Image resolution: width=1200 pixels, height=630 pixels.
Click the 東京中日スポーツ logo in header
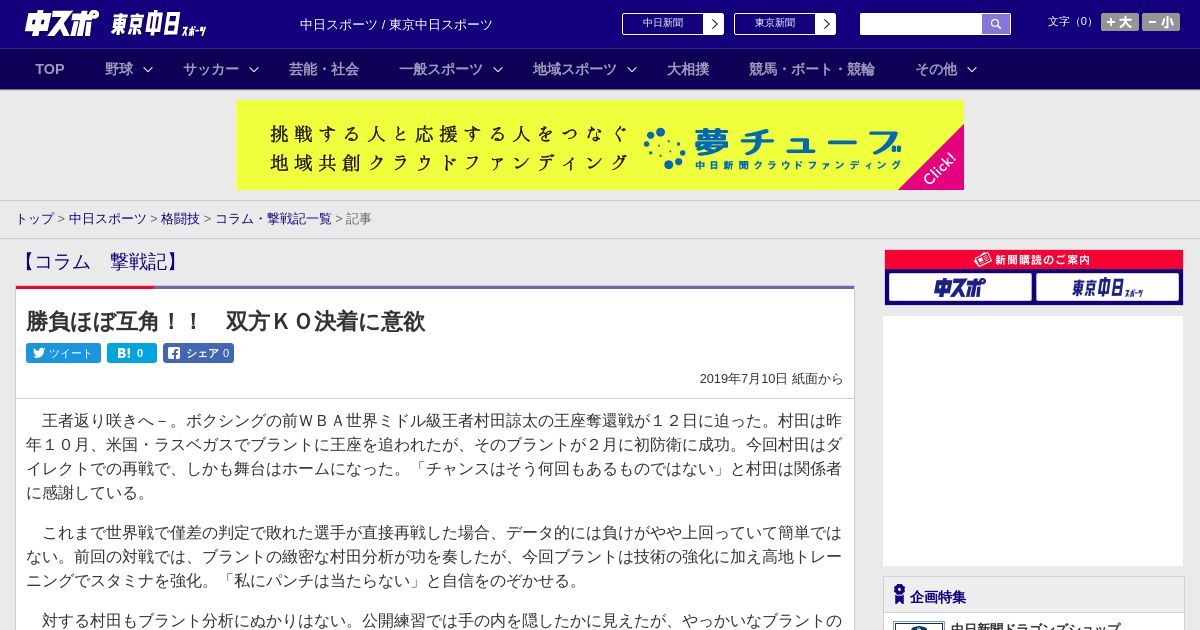point(159,25)
